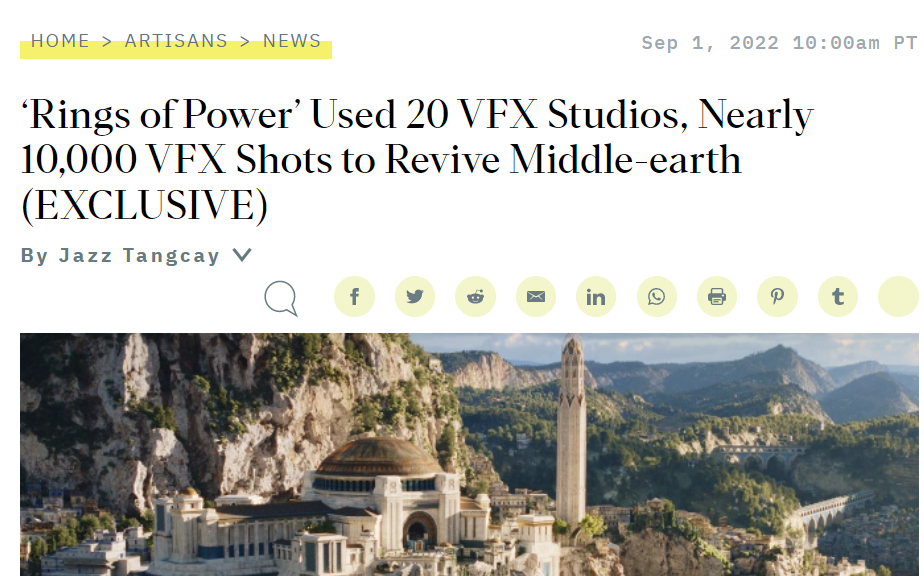The image size is (924, 576).
Task: Share article on Tumblr
Action: tap(838, 297)
